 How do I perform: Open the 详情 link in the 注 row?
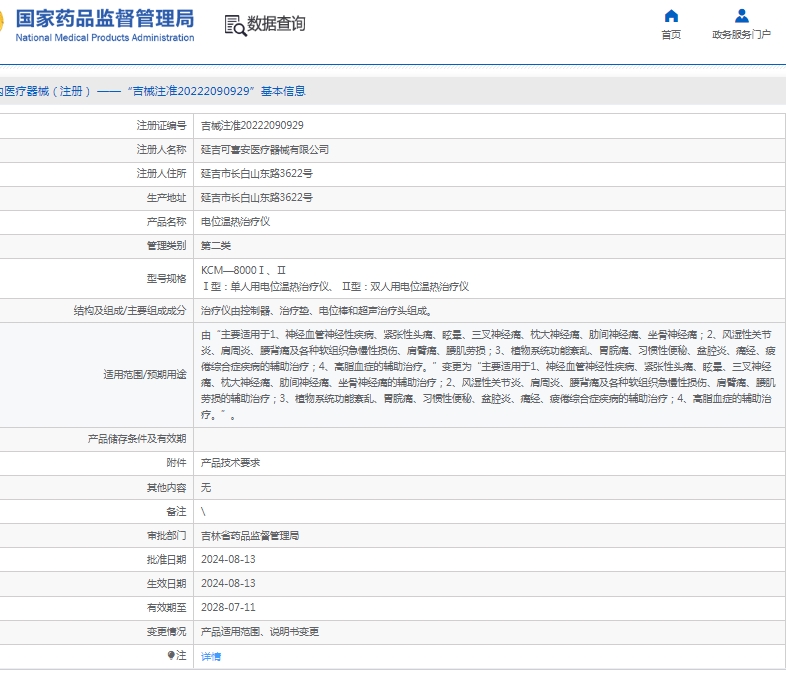(x=211, y=656)
